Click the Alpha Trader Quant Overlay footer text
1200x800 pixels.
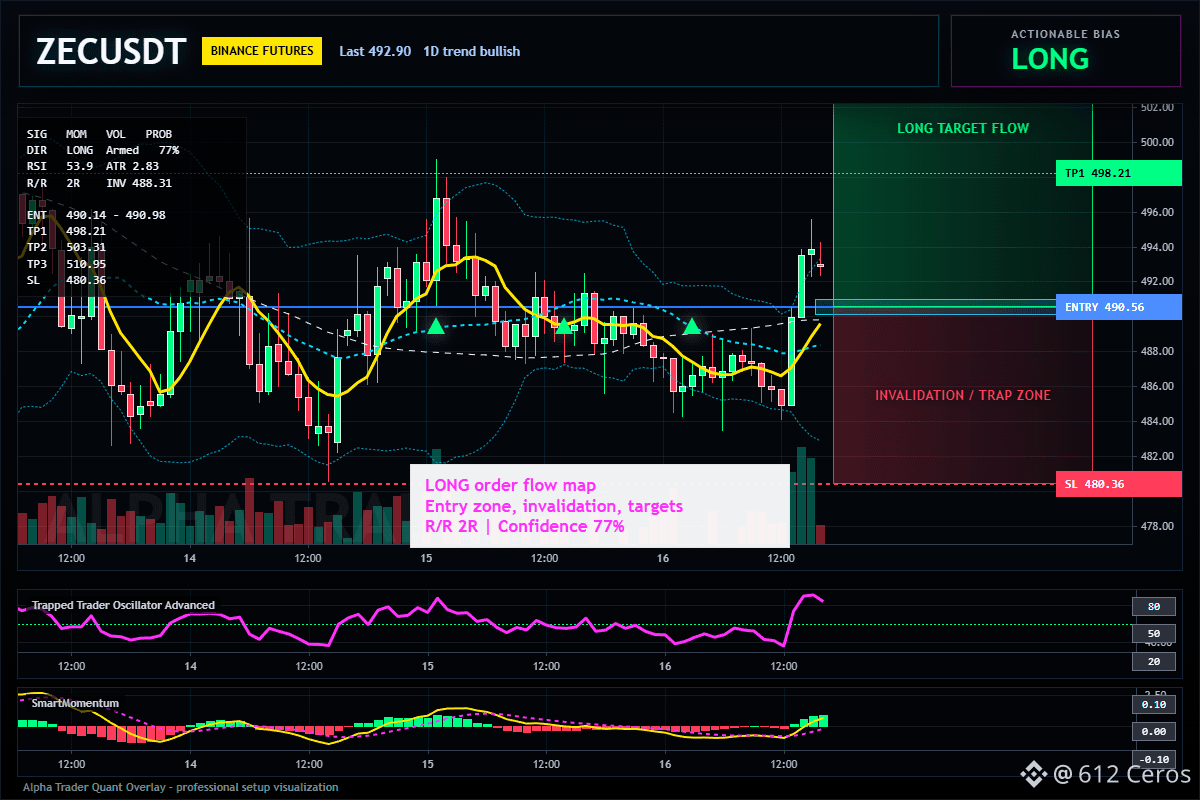pyautogui.click(x=180, y=787)
